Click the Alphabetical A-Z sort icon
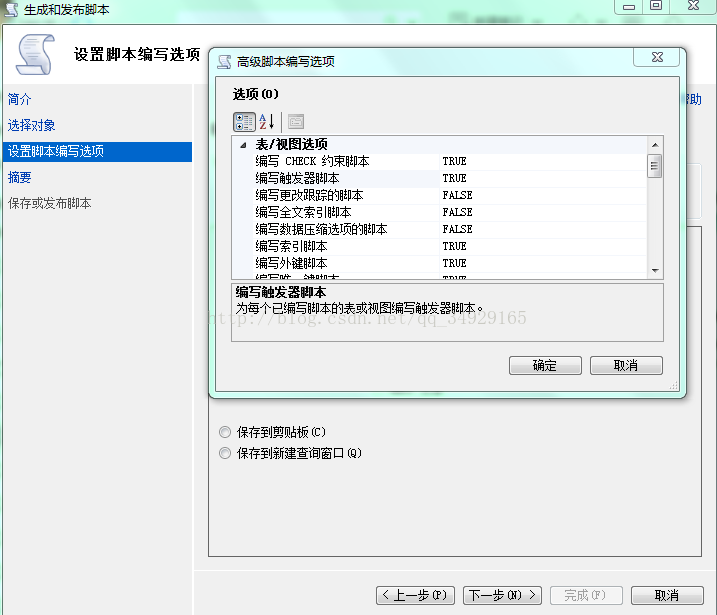 267,122
